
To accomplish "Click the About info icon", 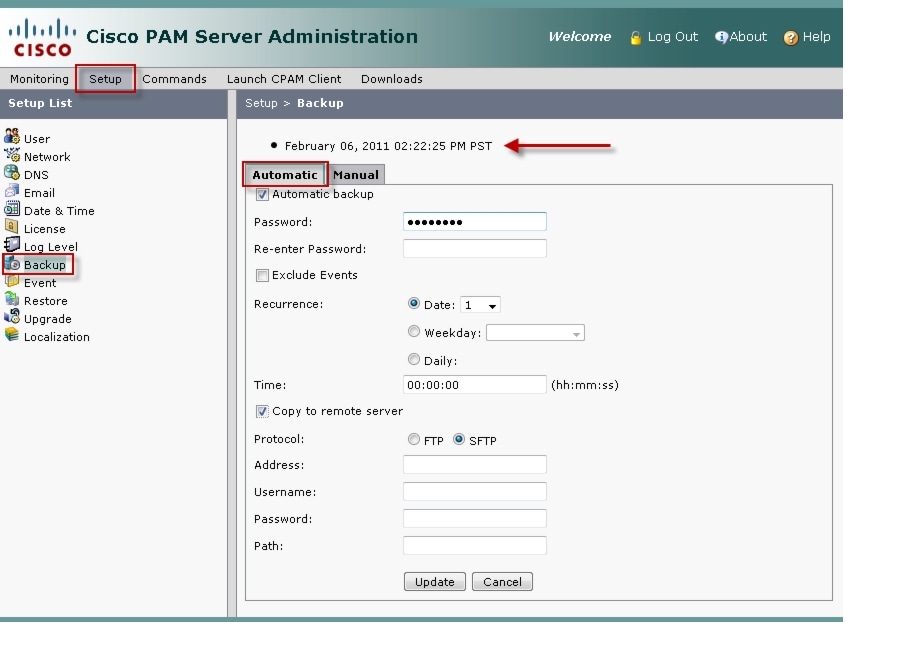I will [x=721, y=37].
